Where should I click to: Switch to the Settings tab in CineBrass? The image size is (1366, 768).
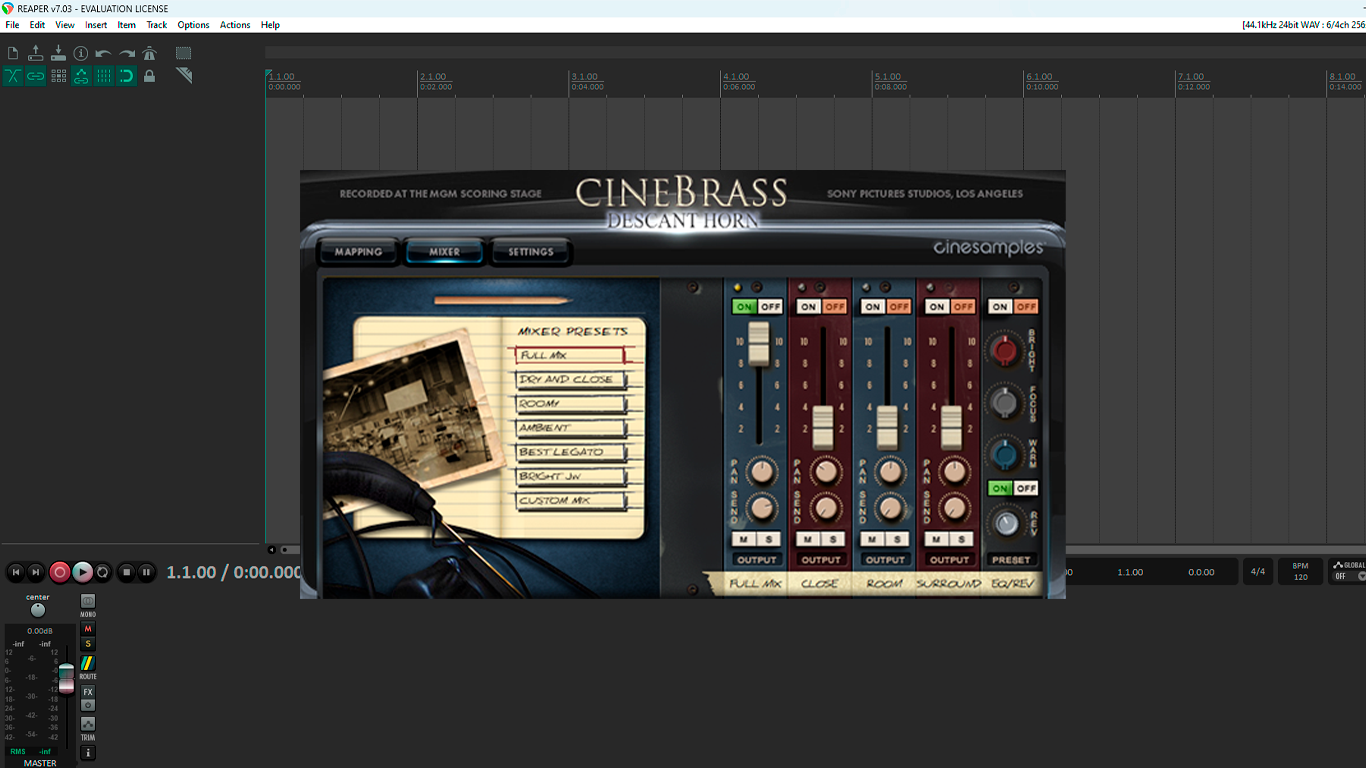(x=530, y=252)
